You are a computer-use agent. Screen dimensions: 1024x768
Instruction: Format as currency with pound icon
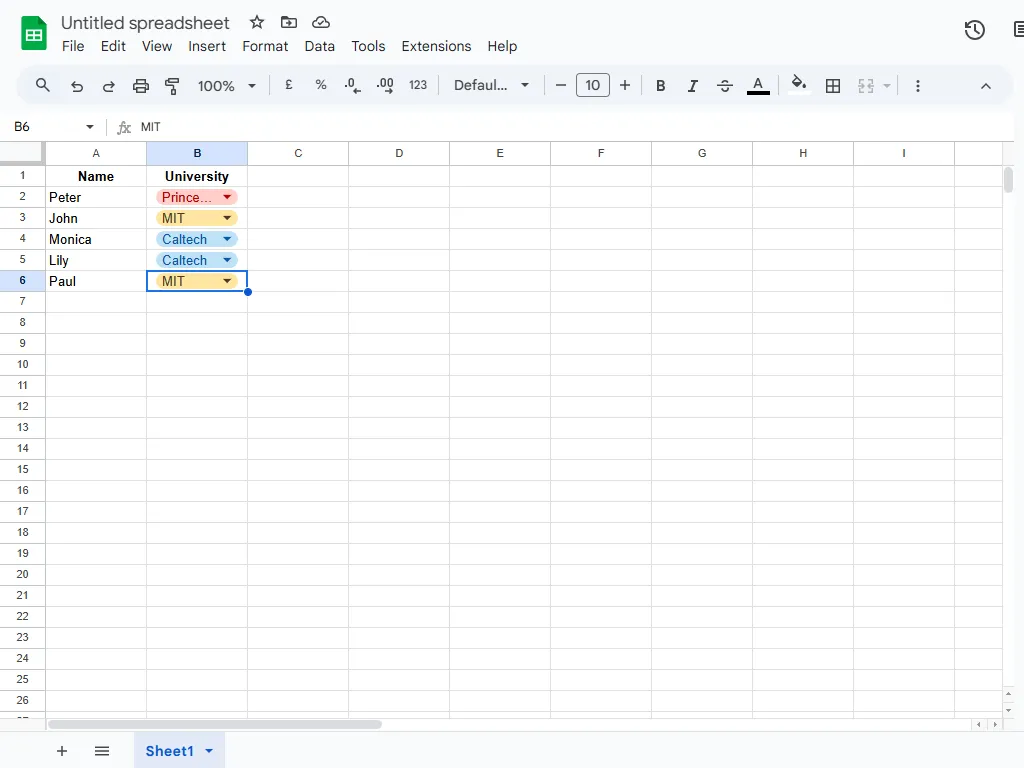point(289,85)
